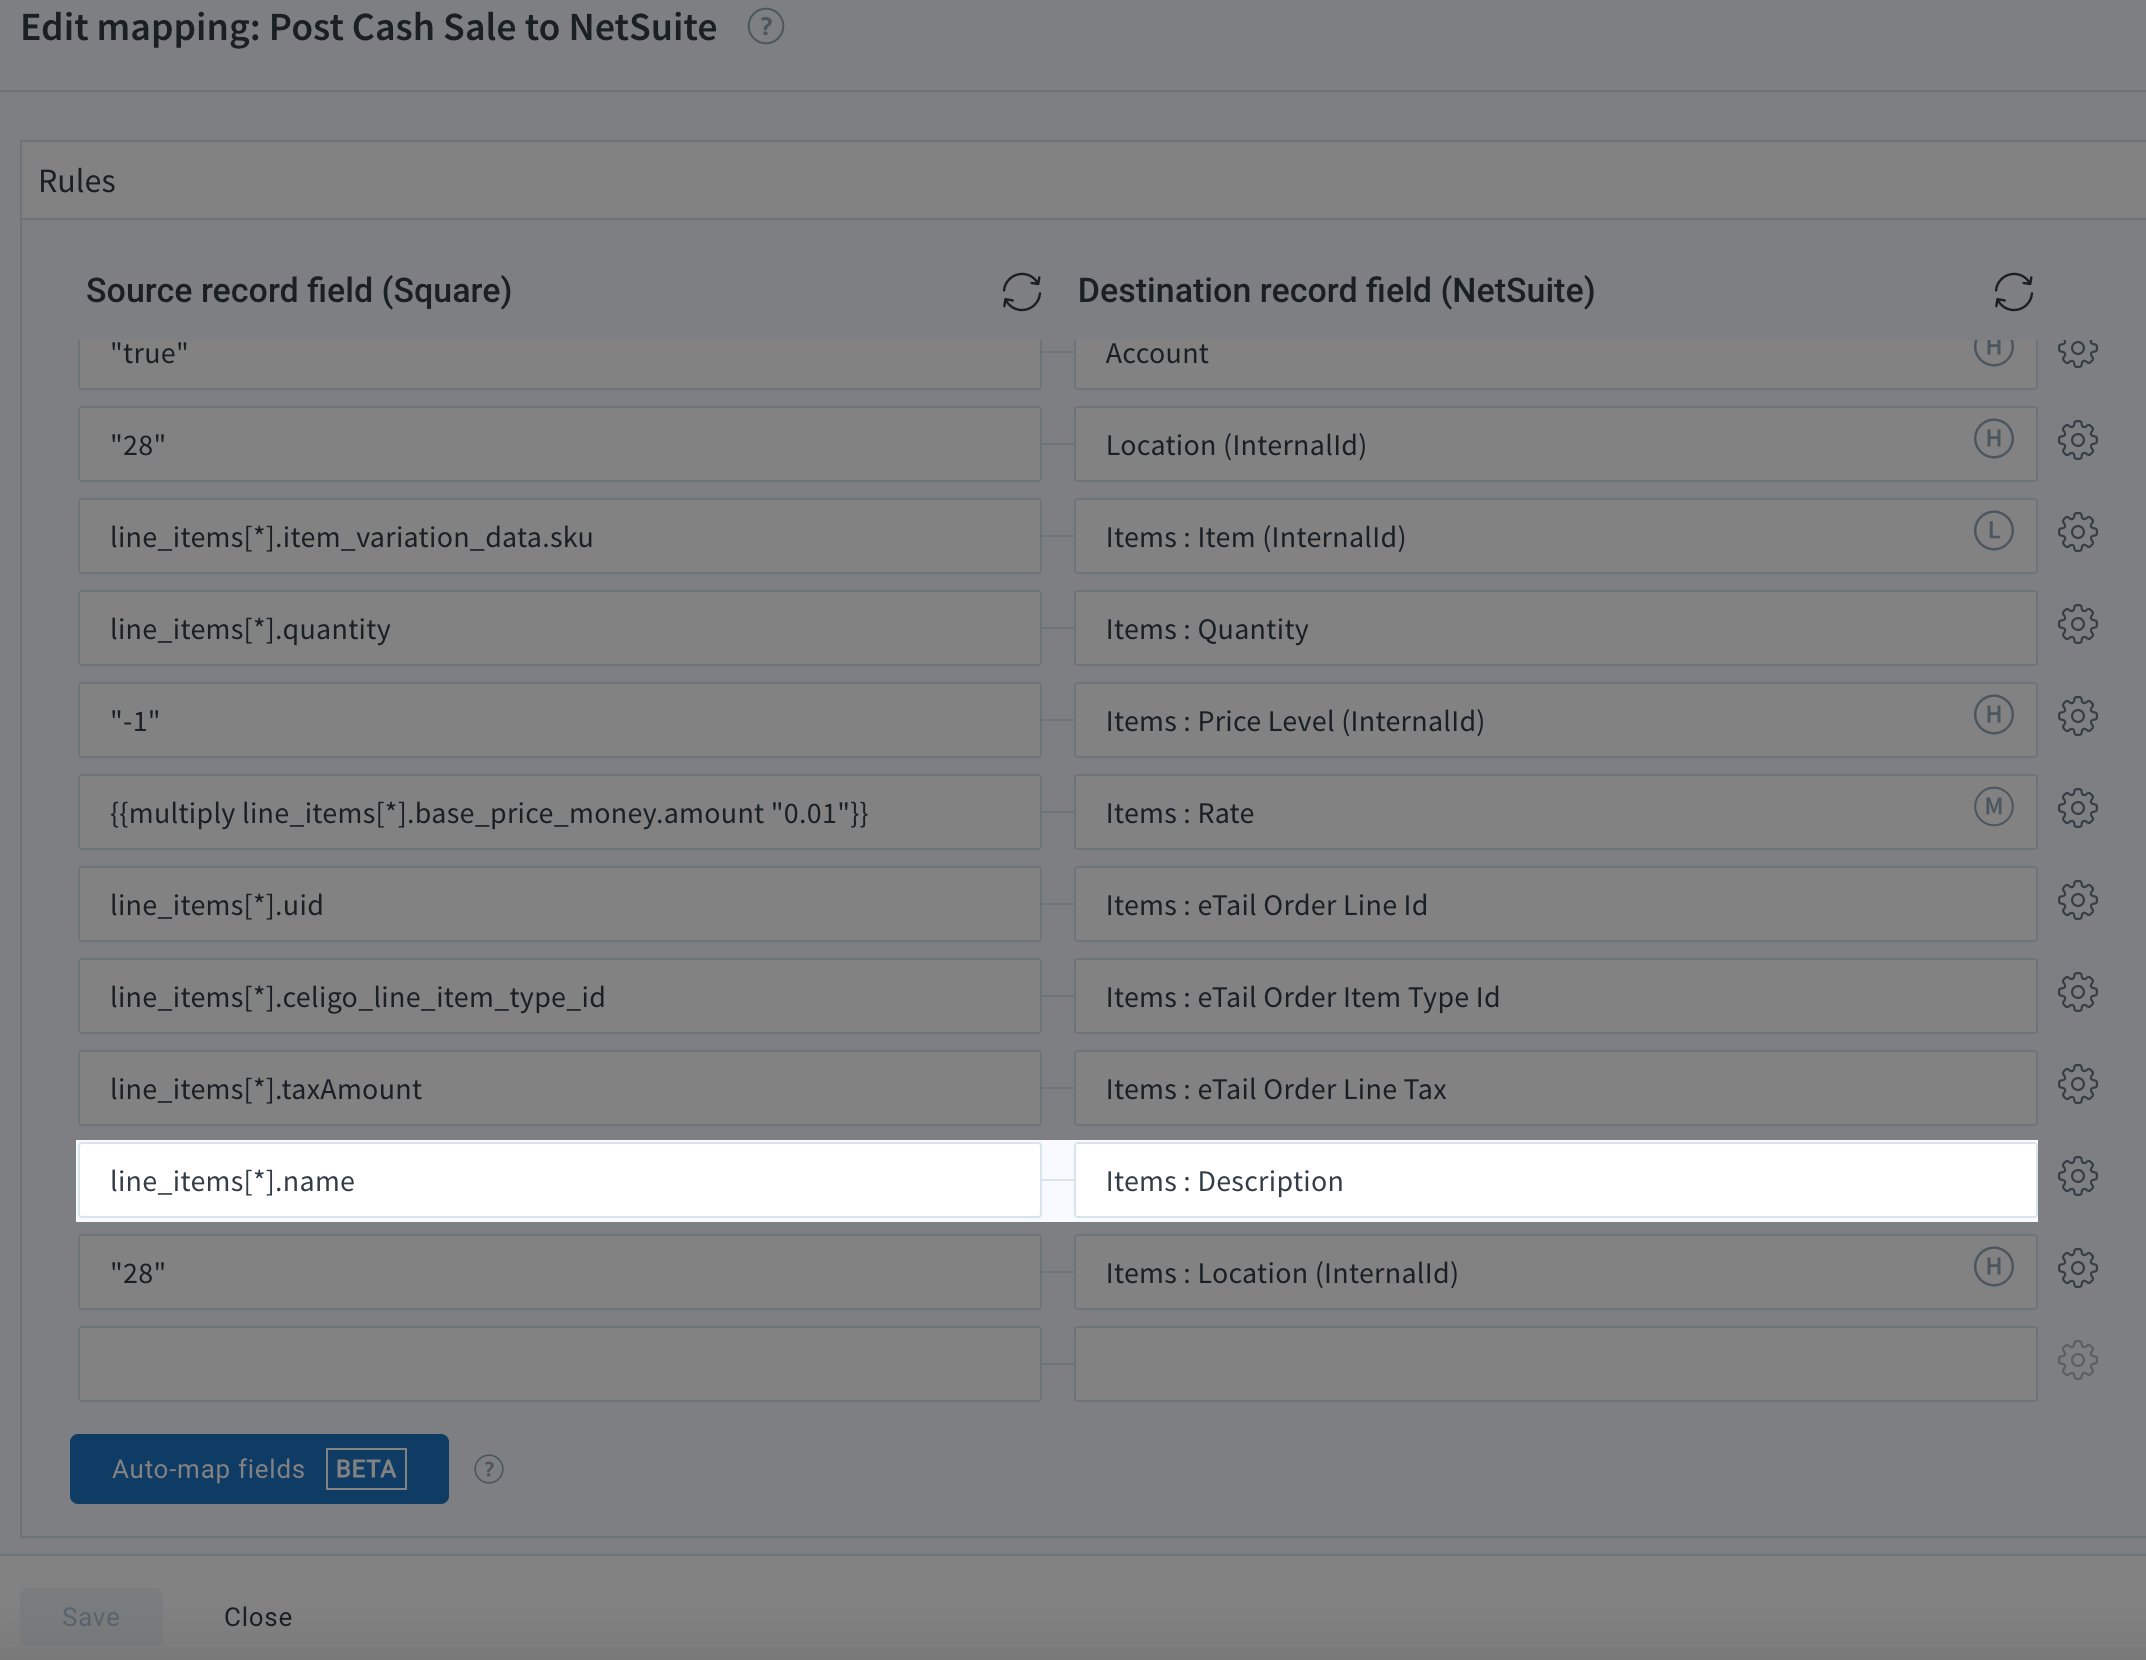Open settings gear for Items : Description
Viewport: 2146px width, 1660px height.
[2077, 1176]
